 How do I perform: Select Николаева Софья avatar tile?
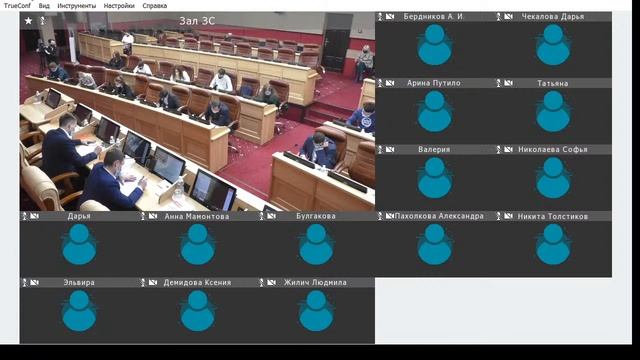click(x=553, y=178)
